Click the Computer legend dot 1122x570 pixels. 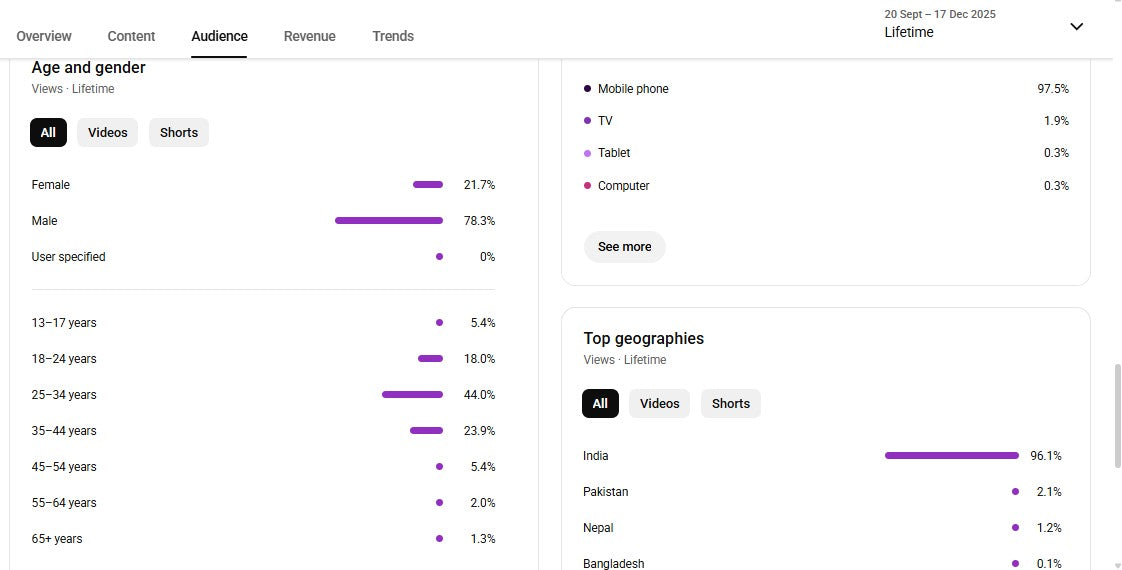(587, 186)
